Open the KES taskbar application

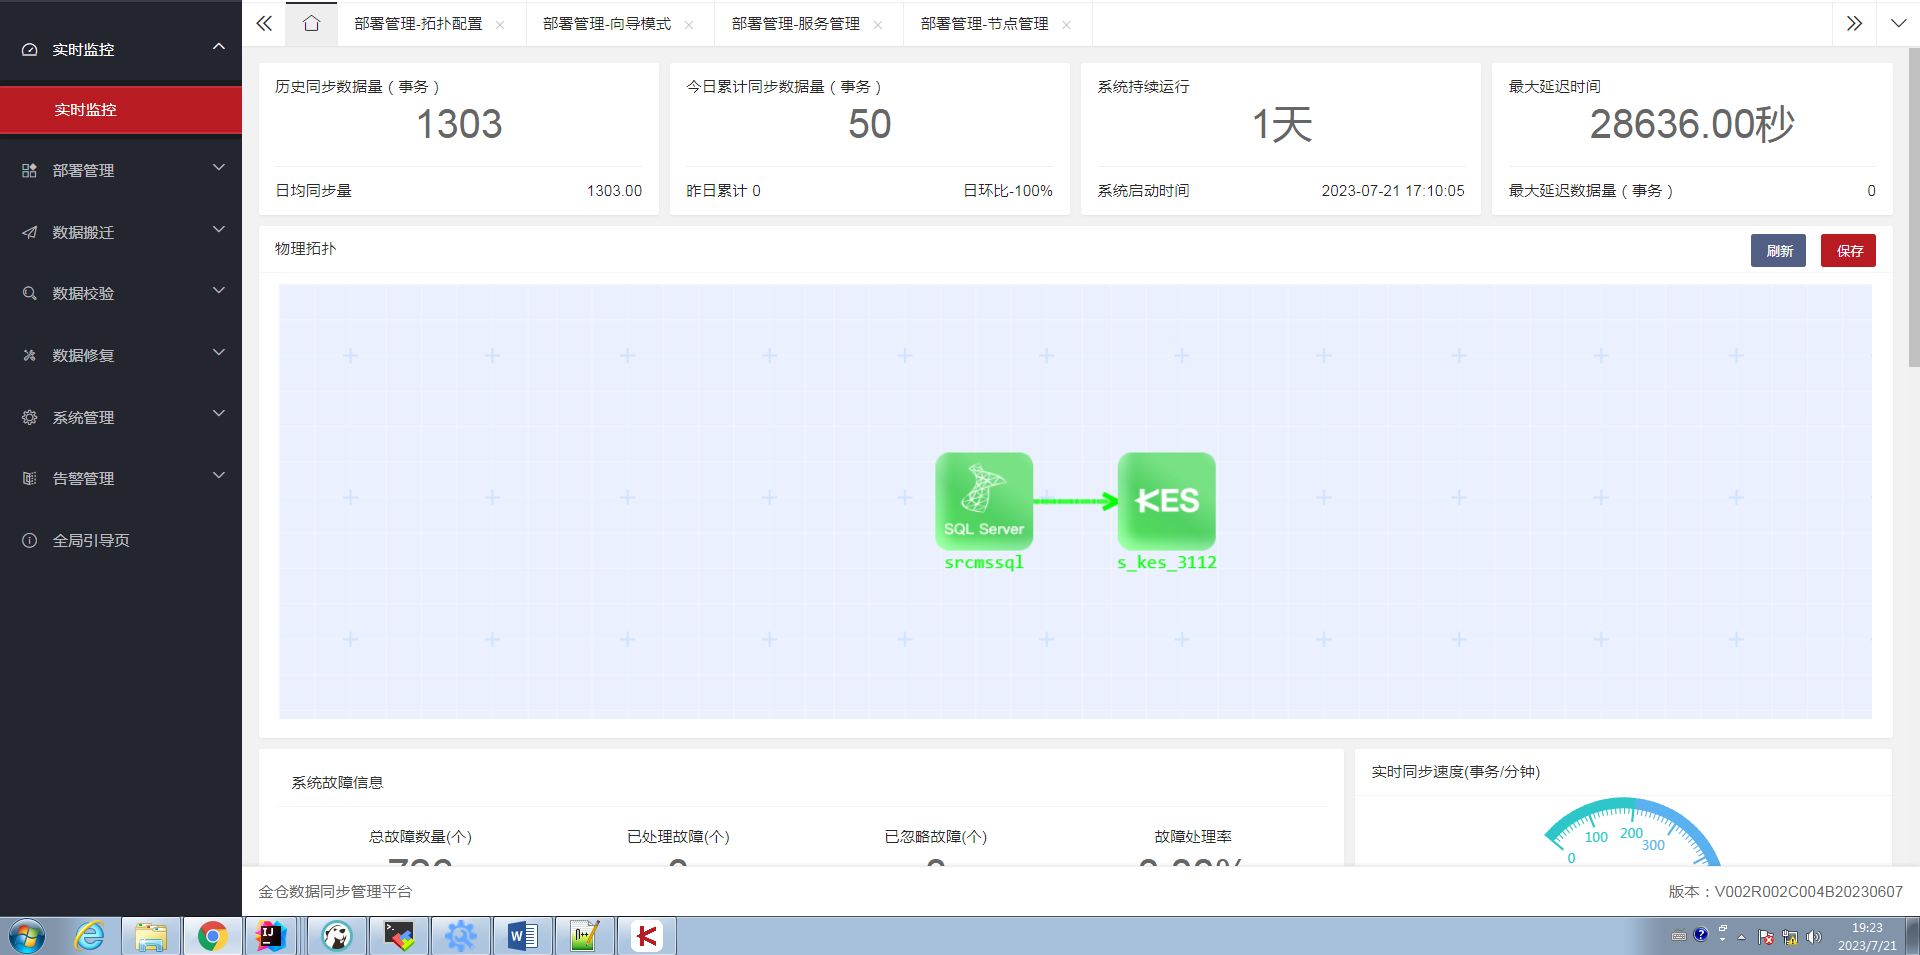646,936
